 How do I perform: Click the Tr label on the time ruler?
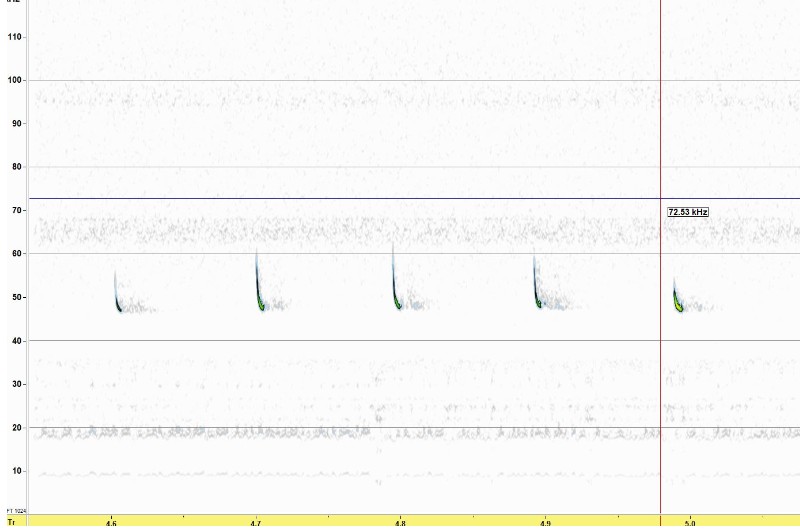(x=11, y=522)
